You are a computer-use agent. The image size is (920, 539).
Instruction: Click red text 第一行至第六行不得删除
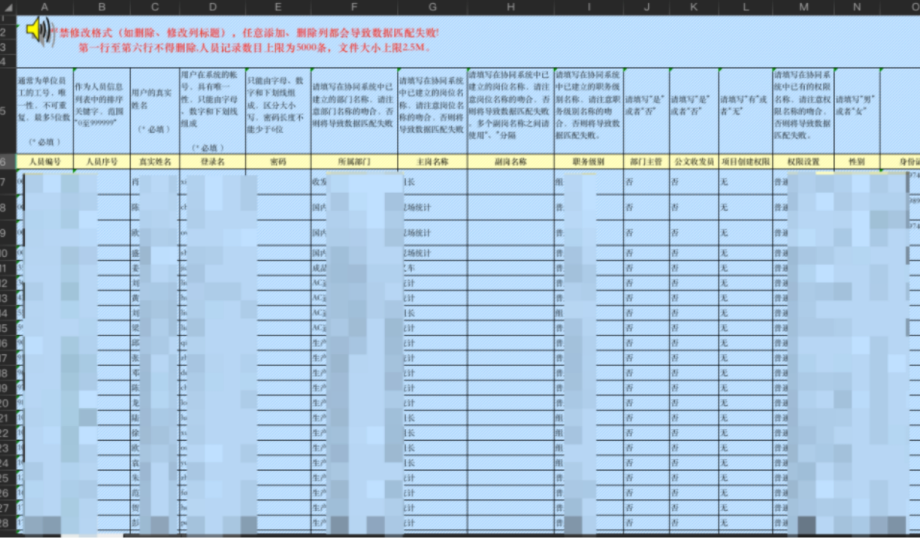(x=255, y=48)
